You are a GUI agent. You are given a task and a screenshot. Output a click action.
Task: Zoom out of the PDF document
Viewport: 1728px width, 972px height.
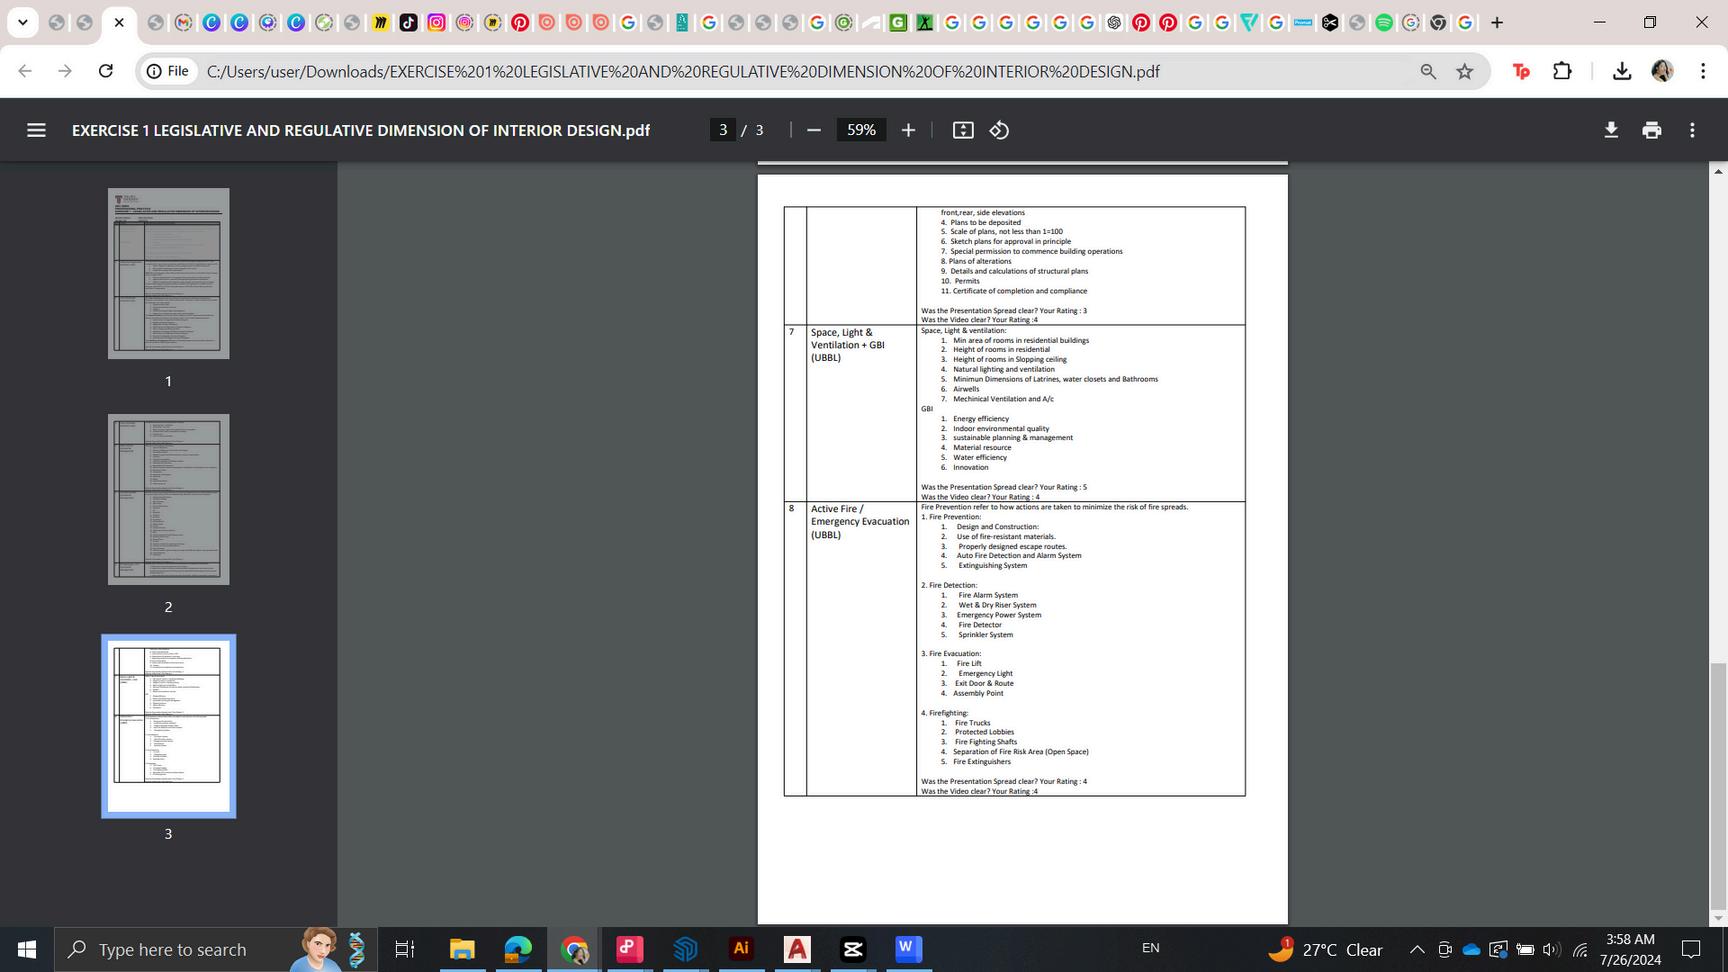tap(814, 130)
